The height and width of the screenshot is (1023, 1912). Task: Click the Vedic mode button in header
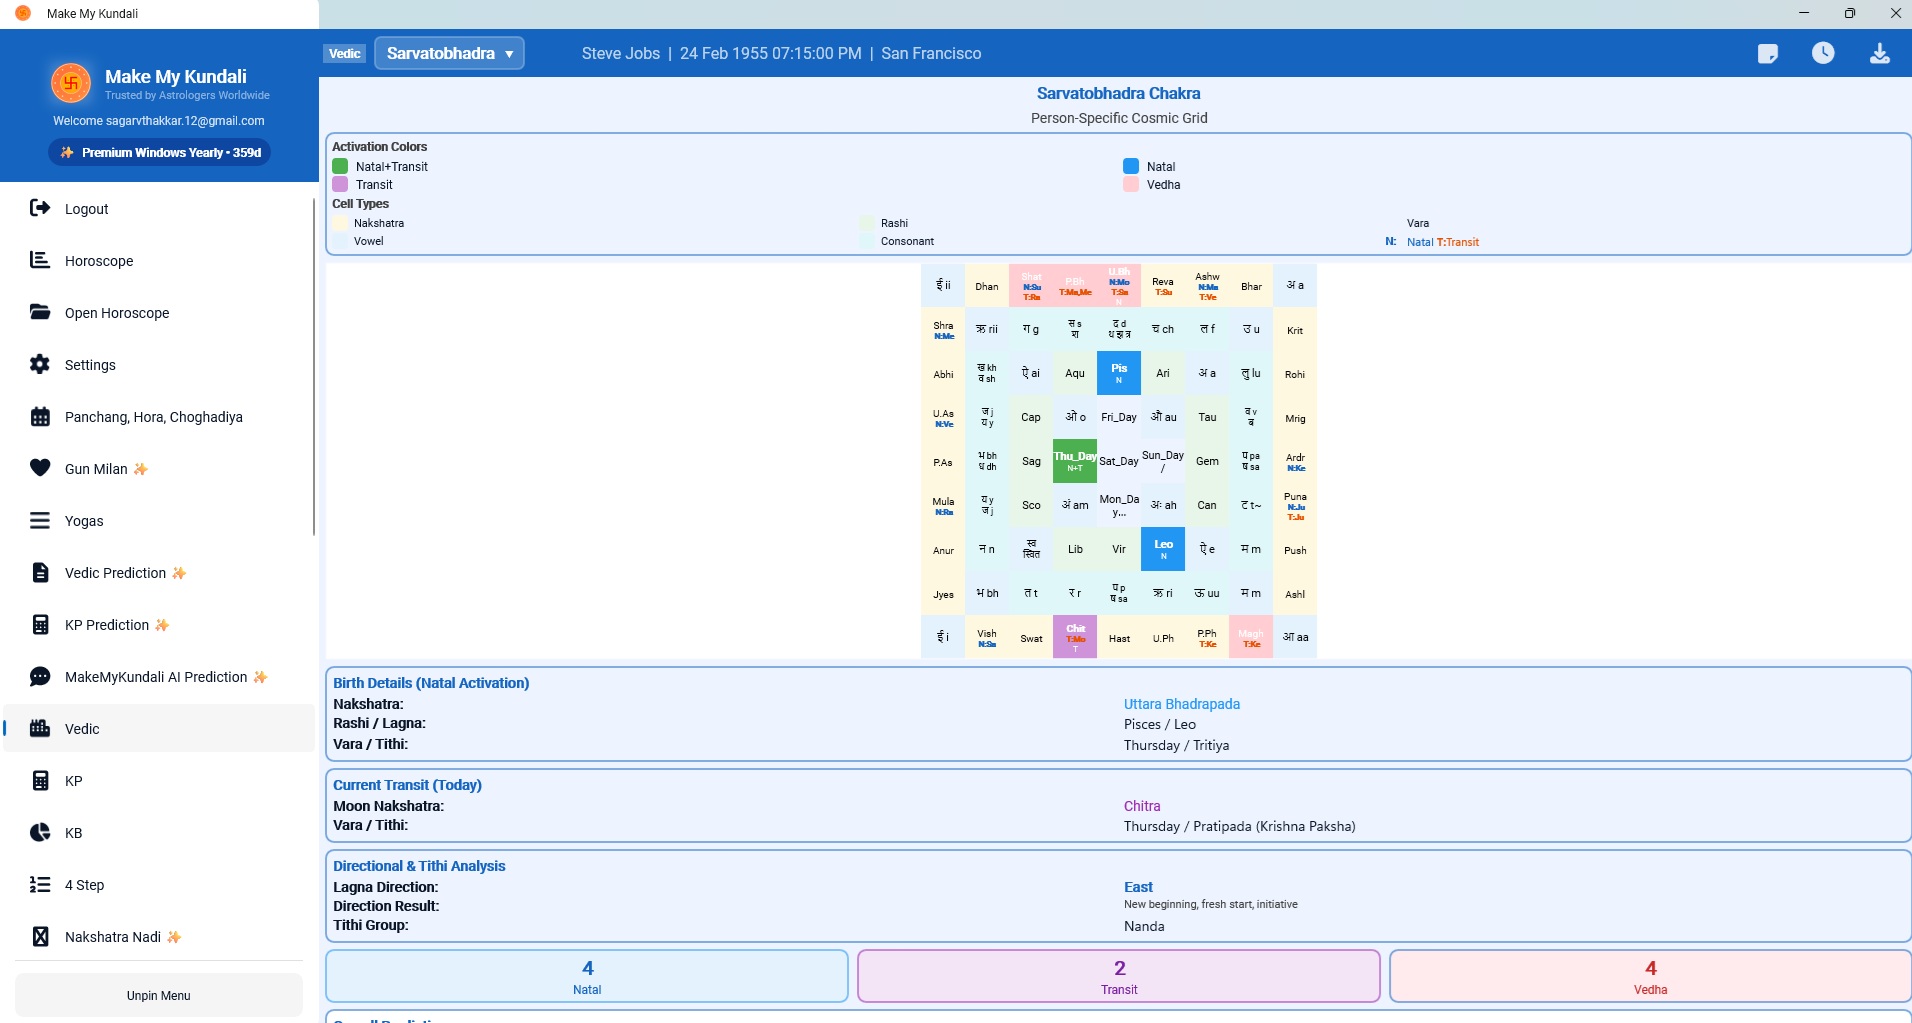click(345, 53)
